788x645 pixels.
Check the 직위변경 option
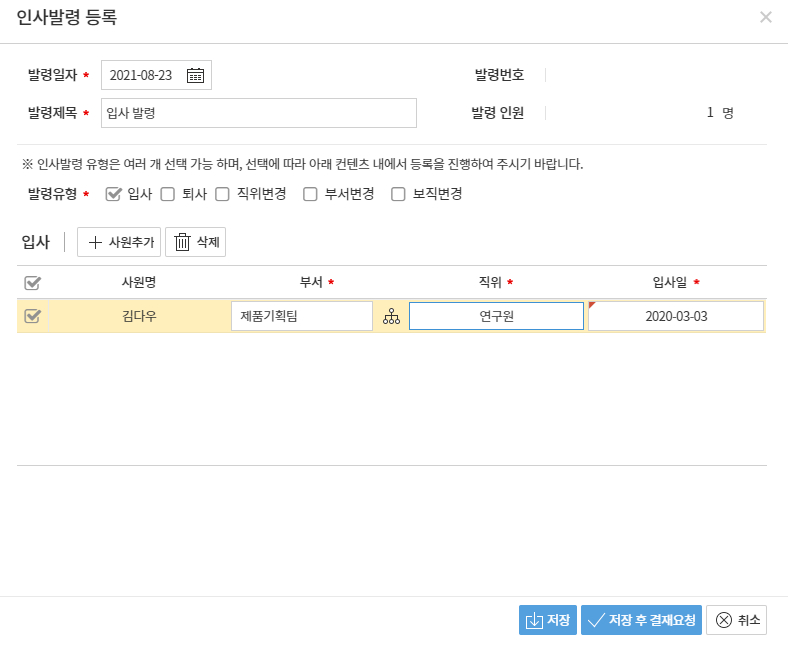222,194
